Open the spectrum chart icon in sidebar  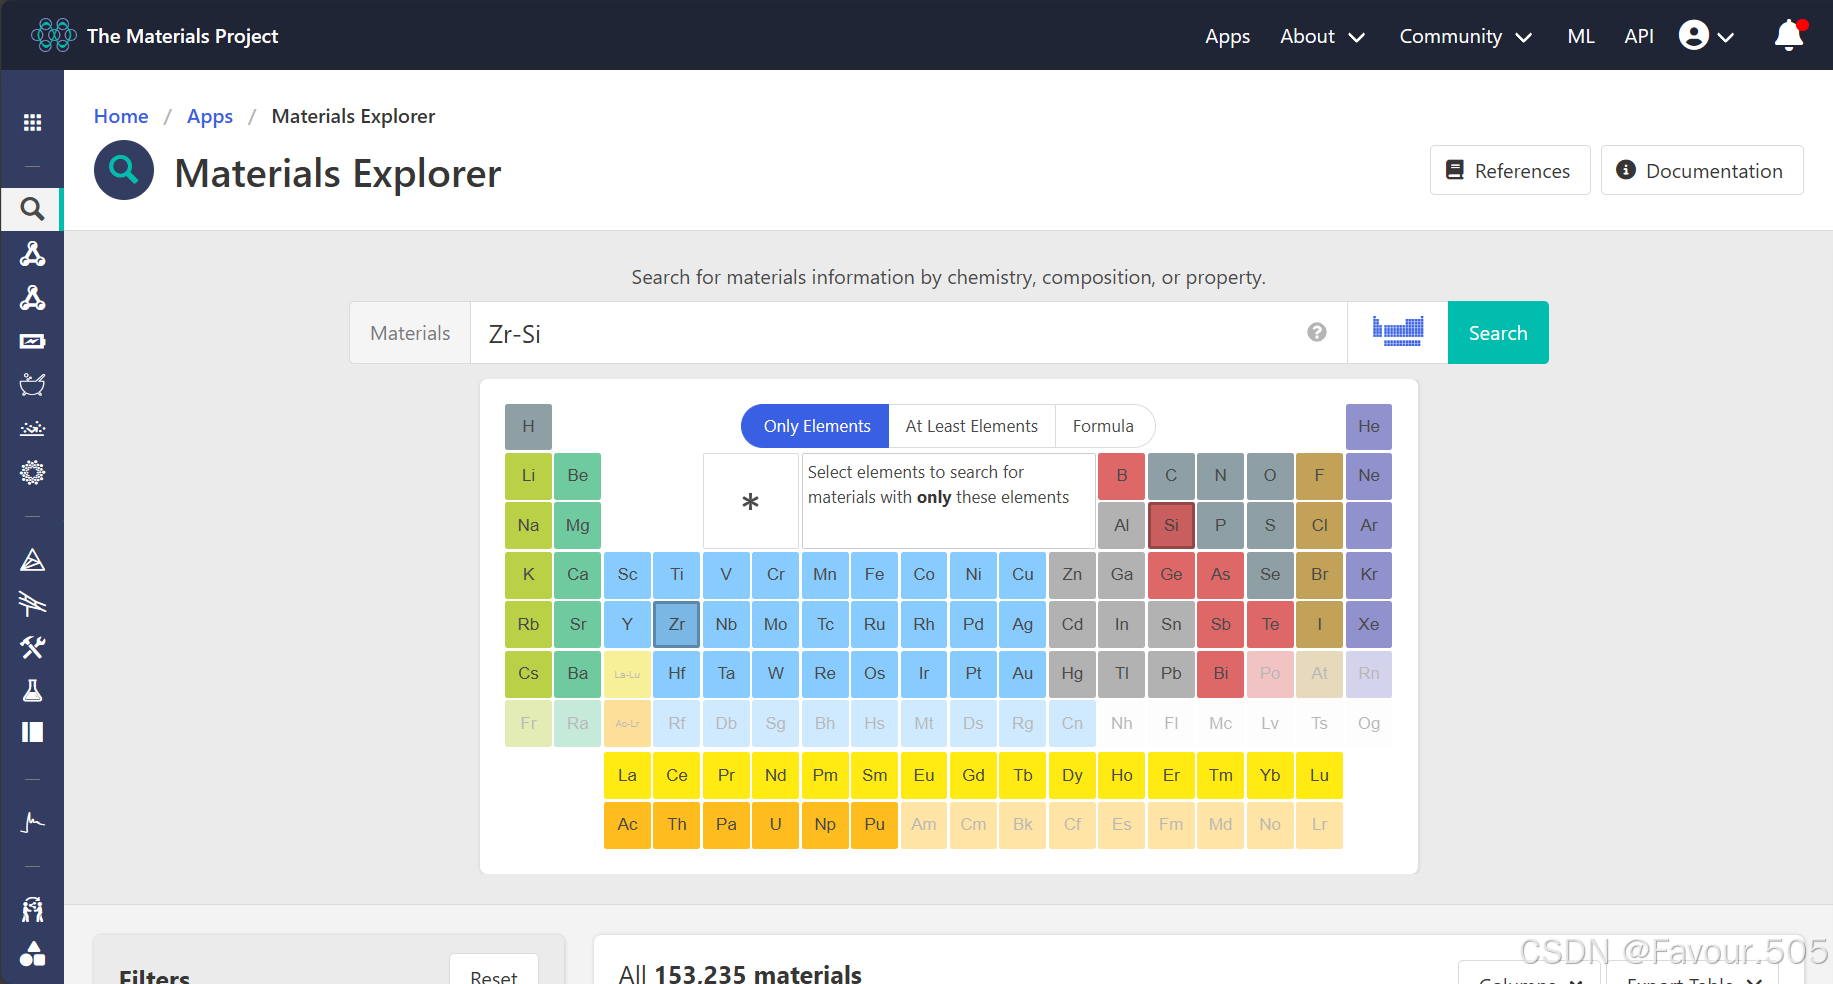[32, 822]
